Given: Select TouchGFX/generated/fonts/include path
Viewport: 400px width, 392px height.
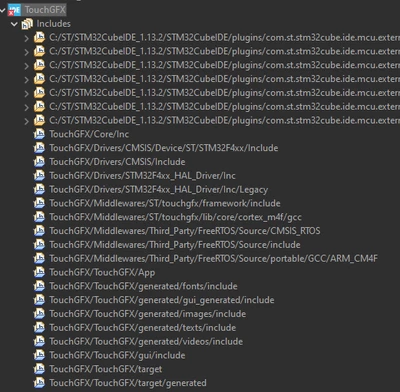Looking at the screenshot, I should [x=143, y=286].
